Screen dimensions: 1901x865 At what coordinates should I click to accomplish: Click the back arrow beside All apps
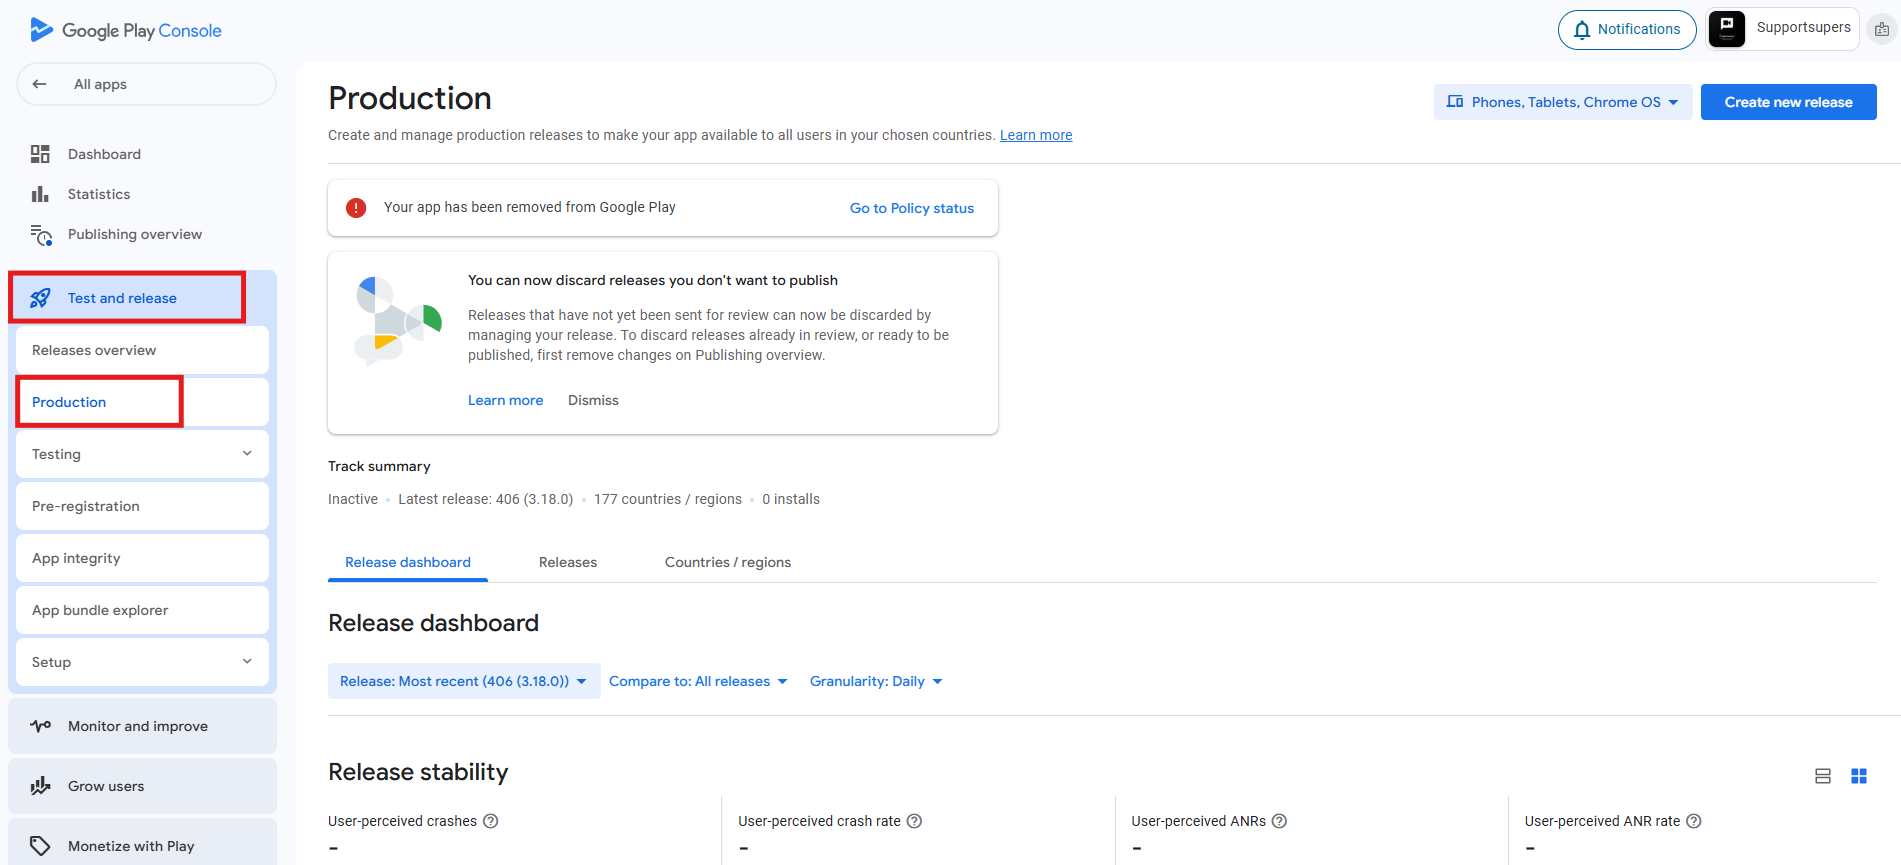(40, 84)
